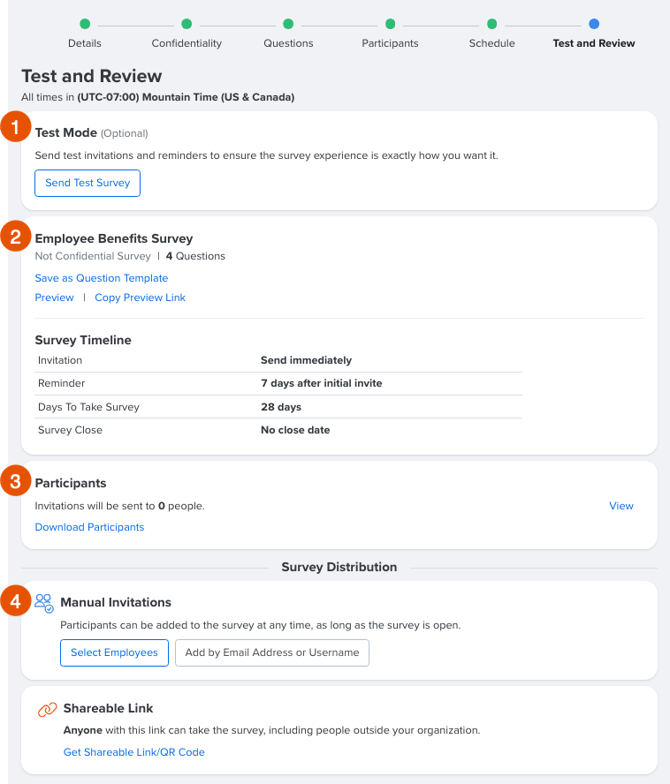Screen dimensions: 670x784
Task: Jump to the Participants step
Action: (390, 43)
